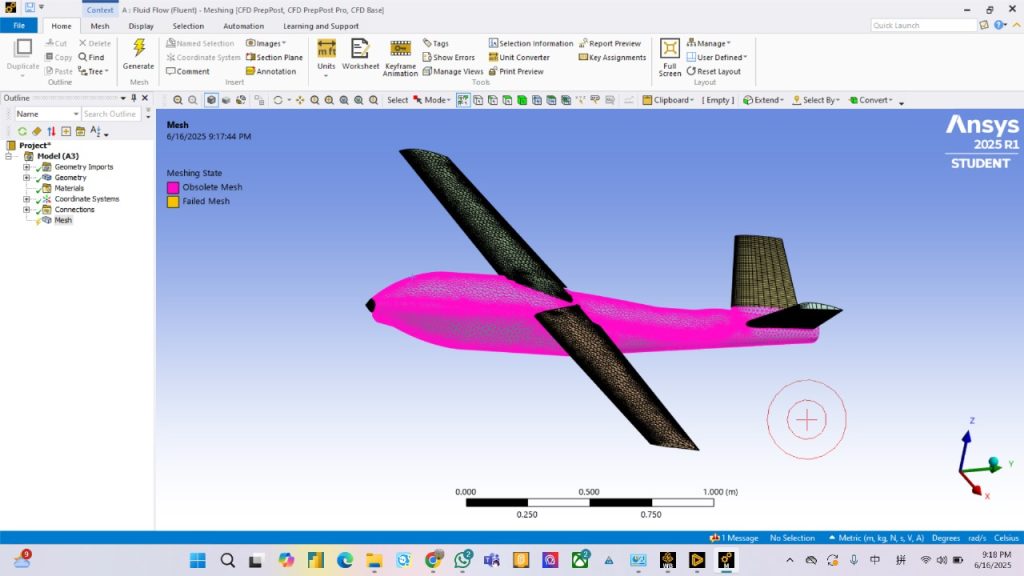Click the Quick Launch search field
The height and width of the screenshot is (576, 1024).
click(921, 26)
